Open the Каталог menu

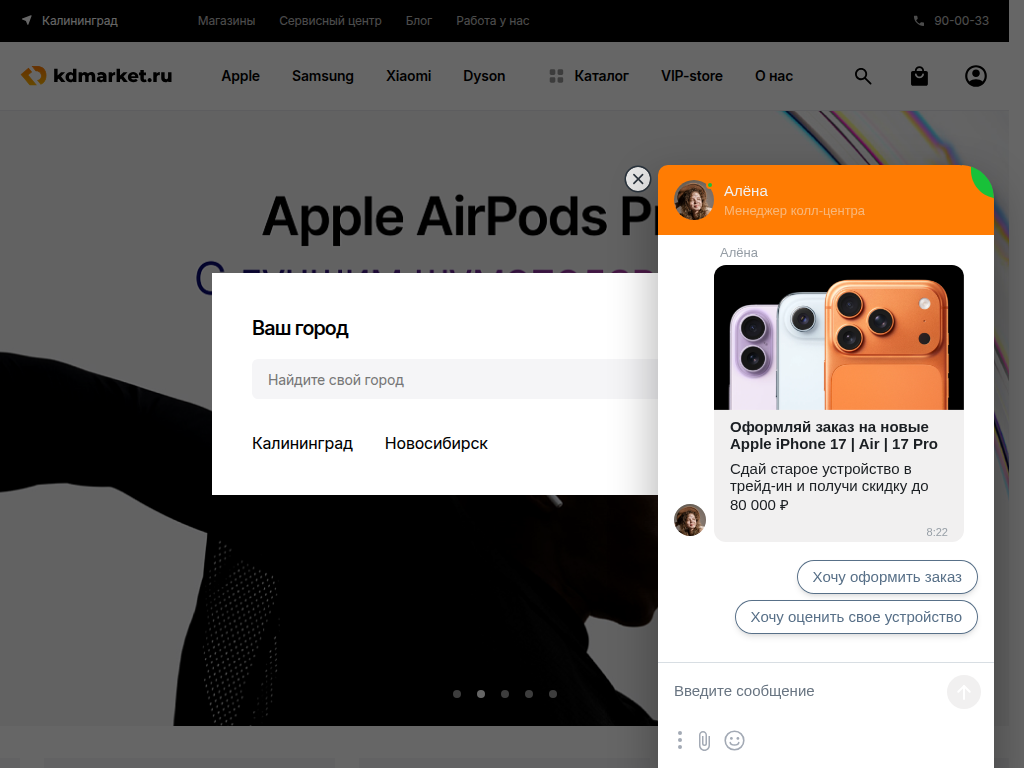tap(589, 76)
